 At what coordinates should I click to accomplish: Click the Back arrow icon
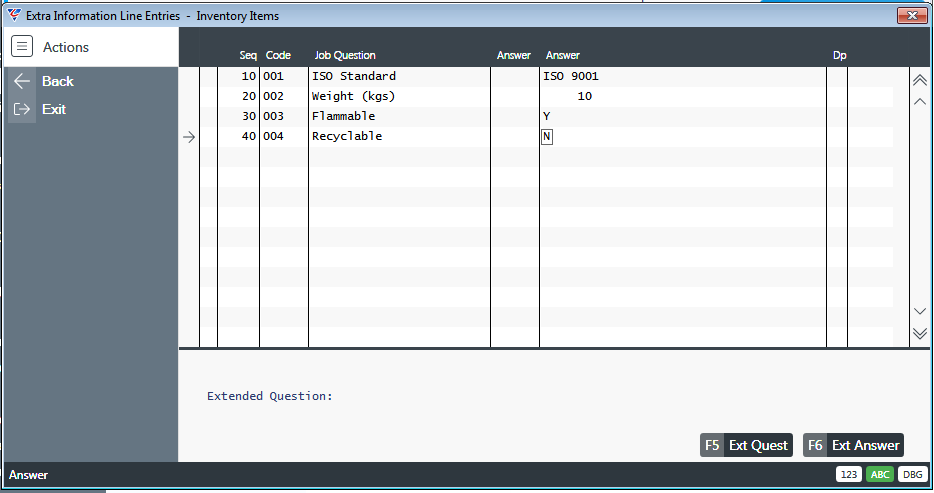tap(22, 81)
